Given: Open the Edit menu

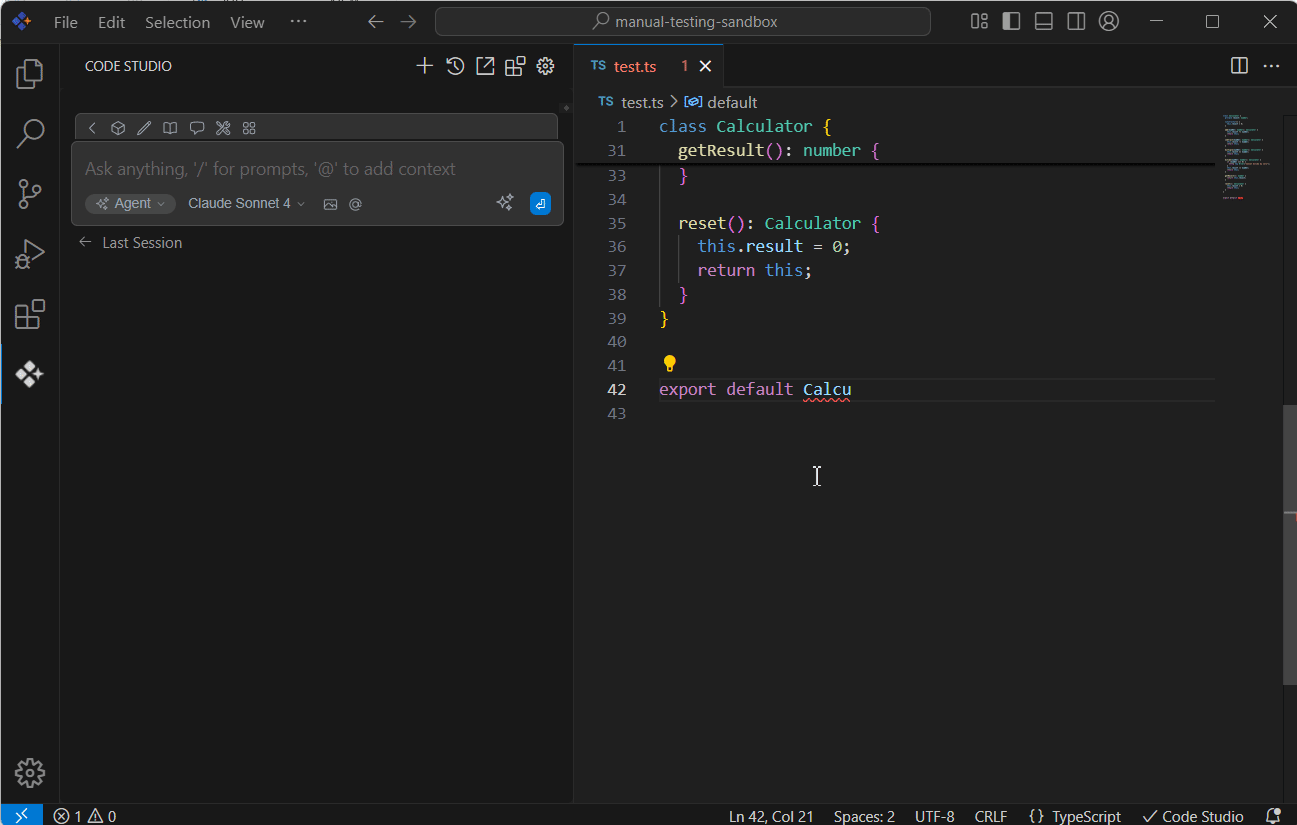Looking at the screenshot, I should (x=111, y=22).
